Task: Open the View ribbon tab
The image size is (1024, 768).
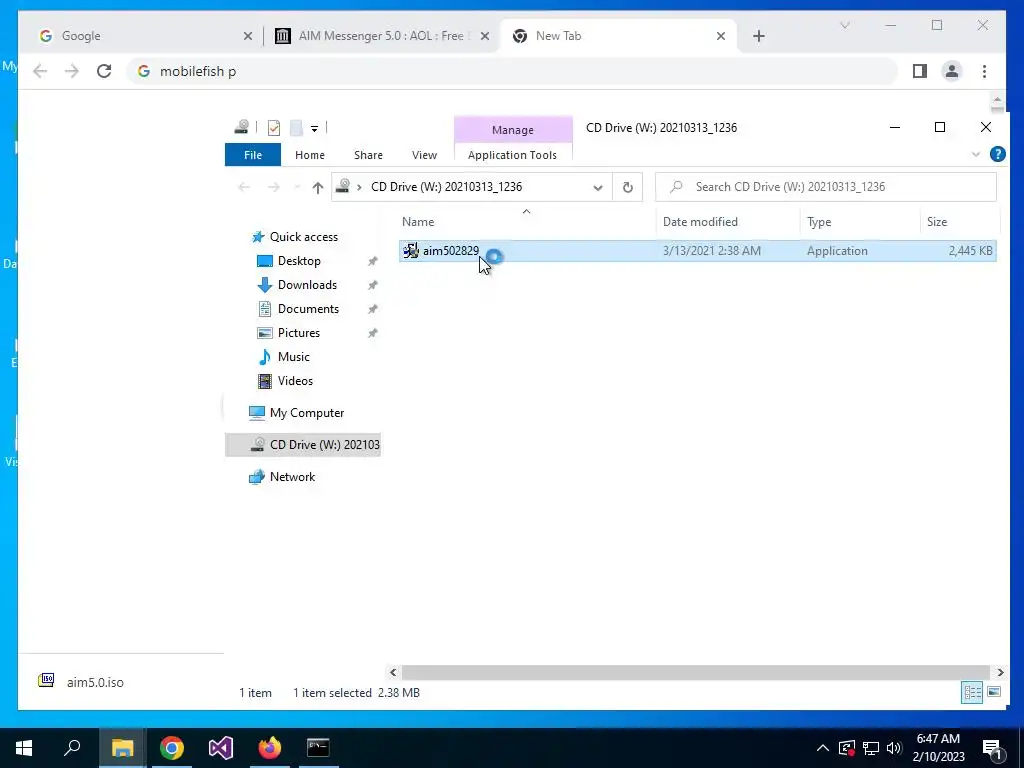Action: (x=424, y=155)
